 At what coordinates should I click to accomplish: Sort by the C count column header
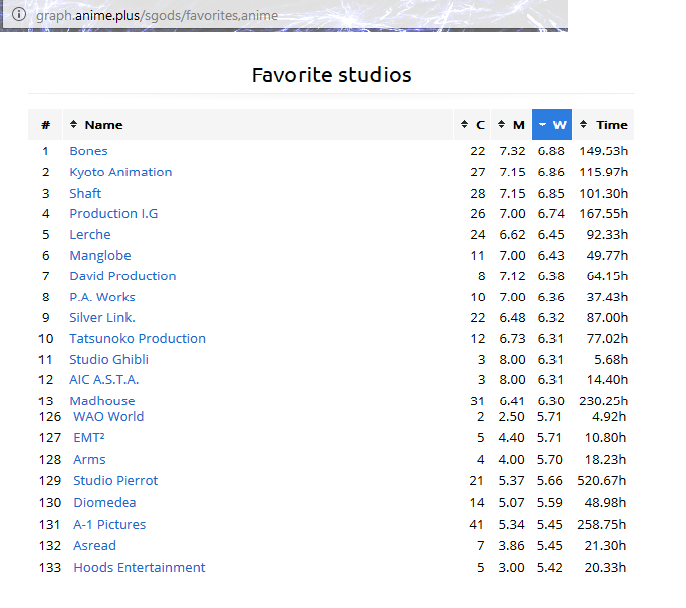[473, 125]
